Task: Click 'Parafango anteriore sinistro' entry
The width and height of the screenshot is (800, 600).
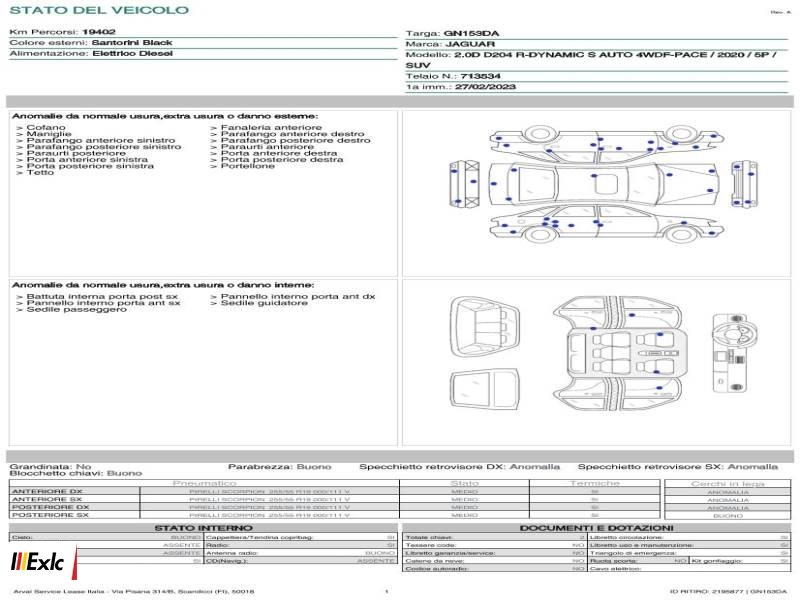Action: (101, 140)
